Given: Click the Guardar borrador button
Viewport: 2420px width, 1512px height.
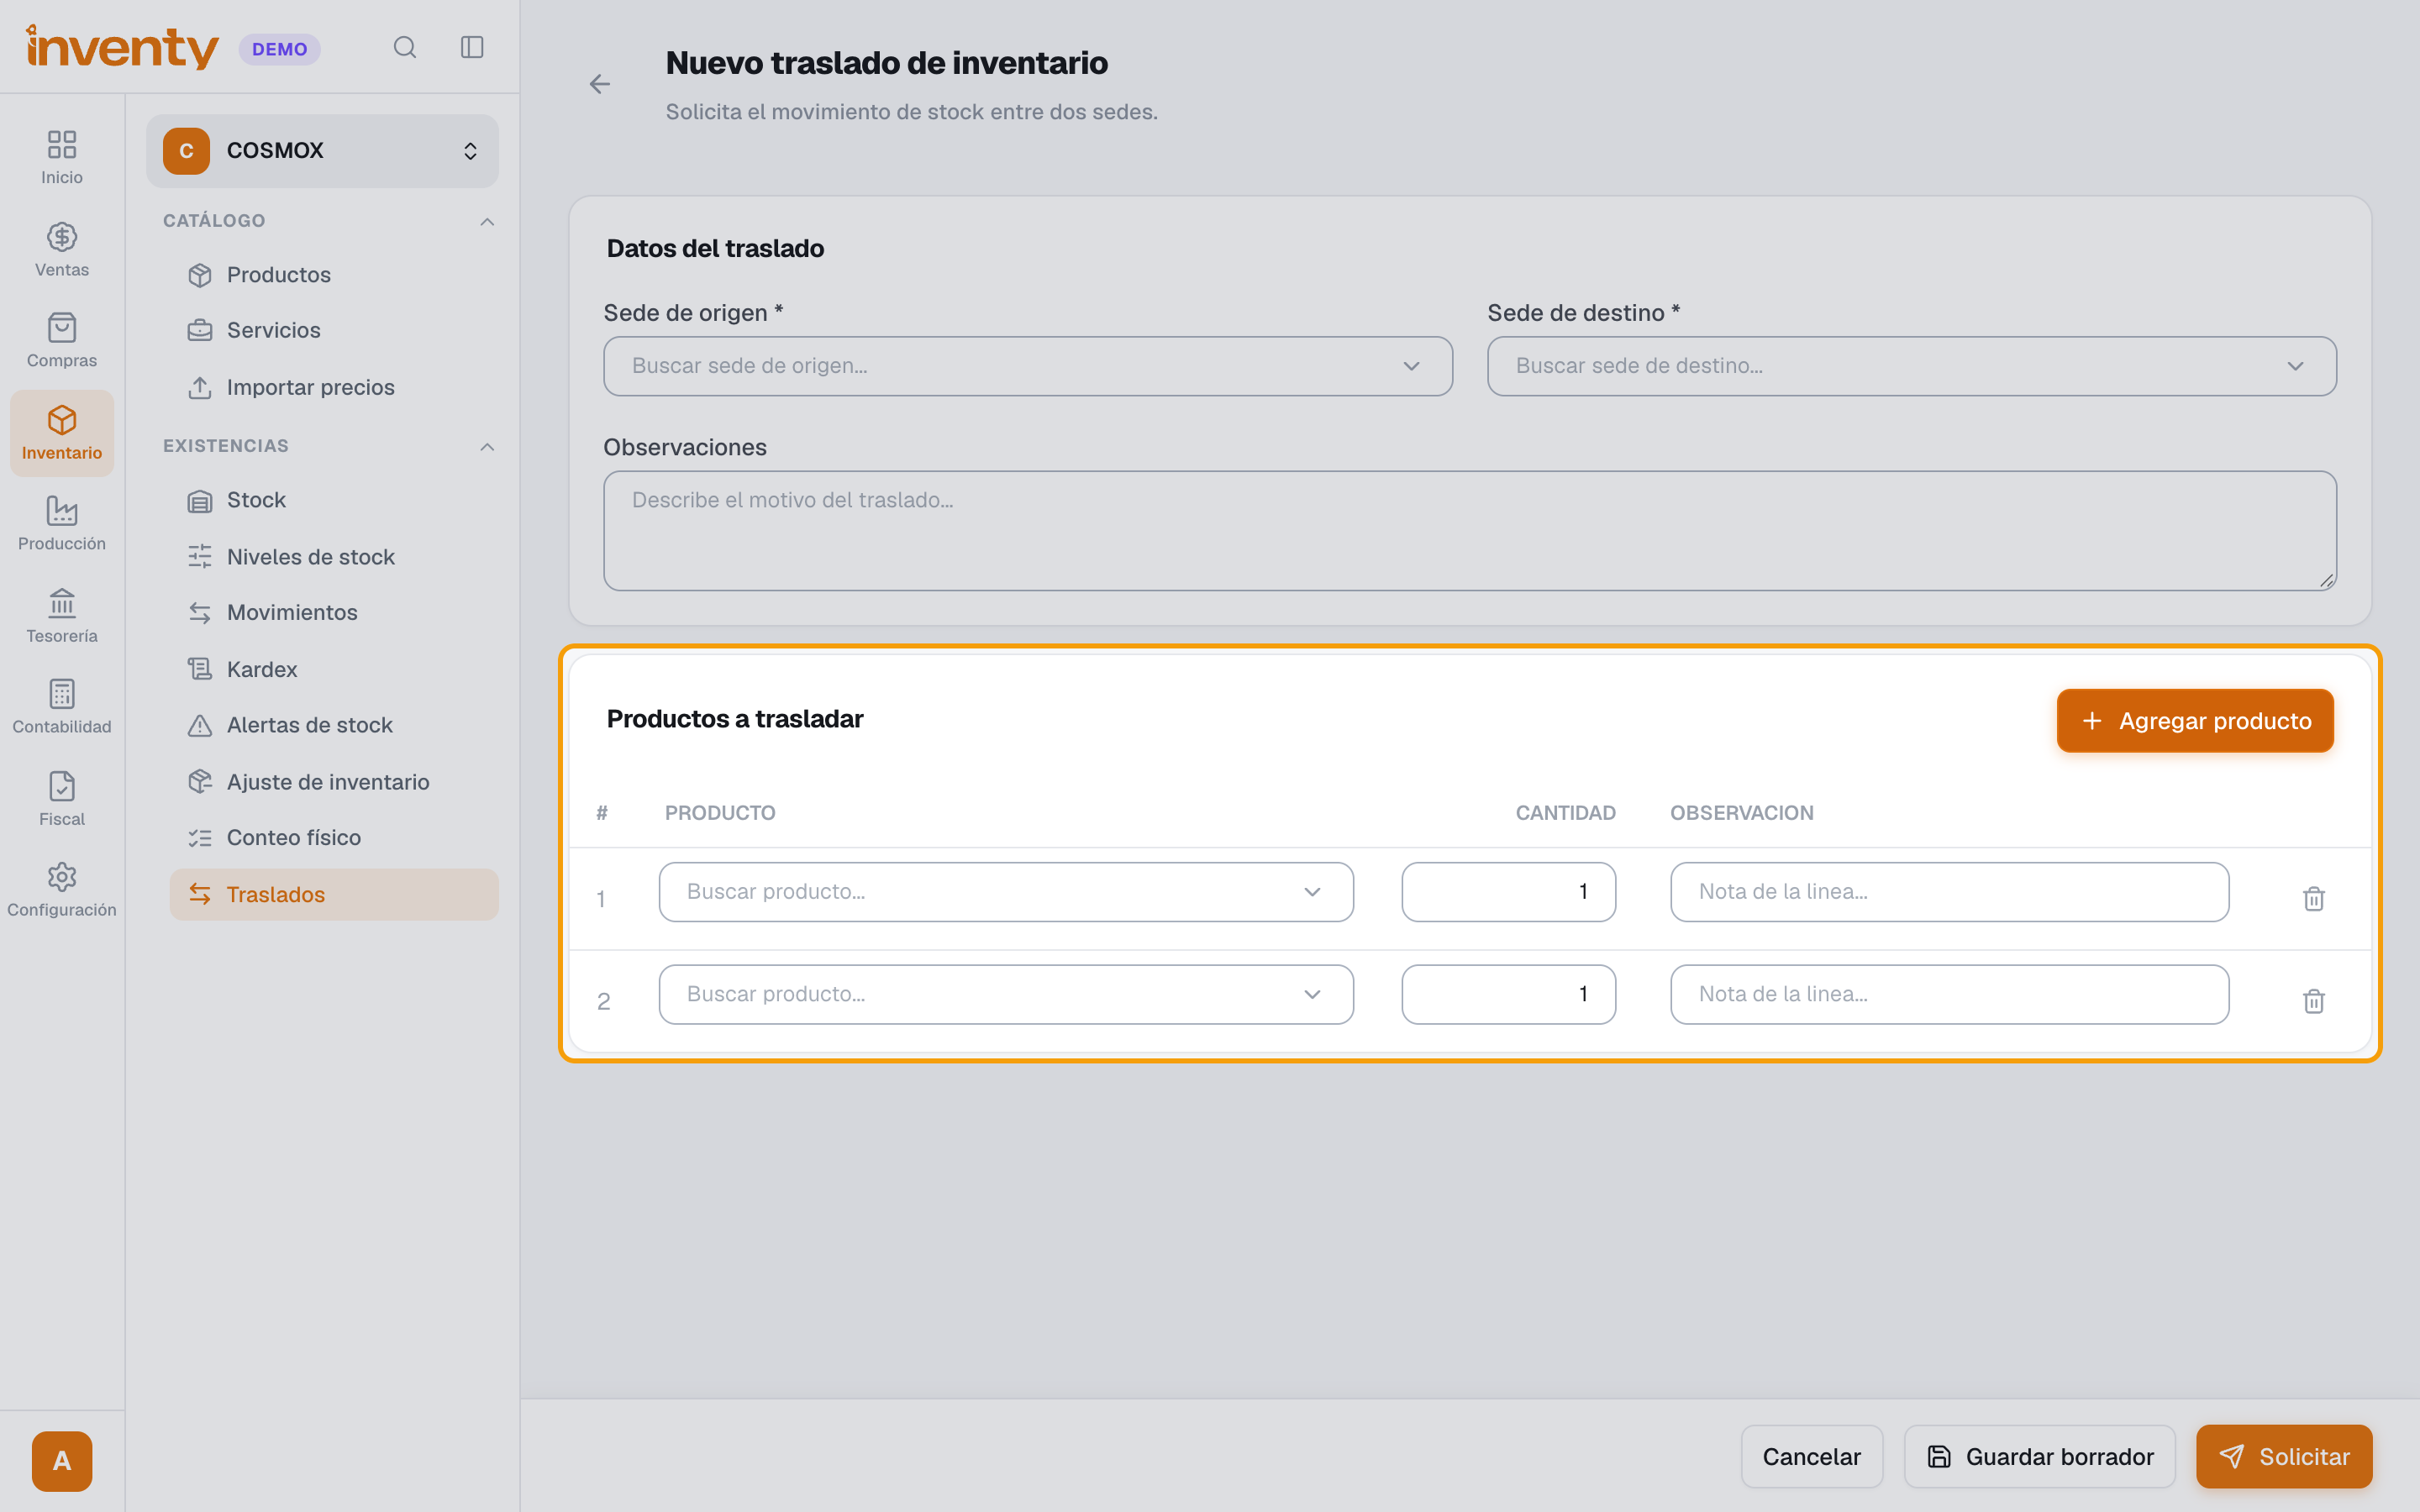Looking at the screenshot, I should pos(2040,1456).
